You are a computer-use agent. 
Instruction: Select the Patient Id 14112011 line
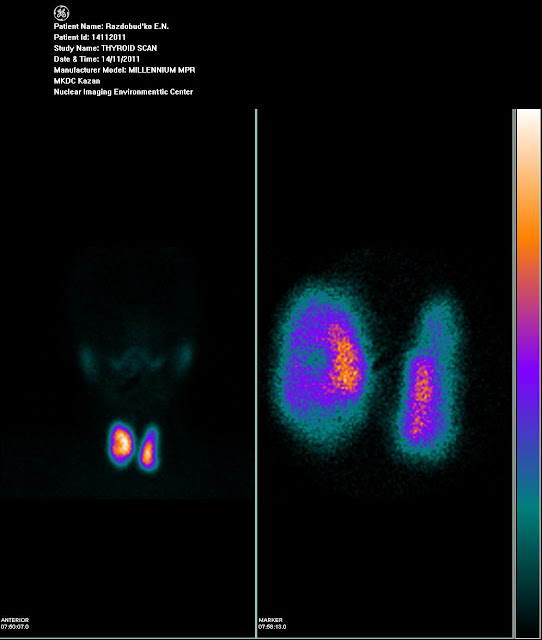(x=89, y=37)
